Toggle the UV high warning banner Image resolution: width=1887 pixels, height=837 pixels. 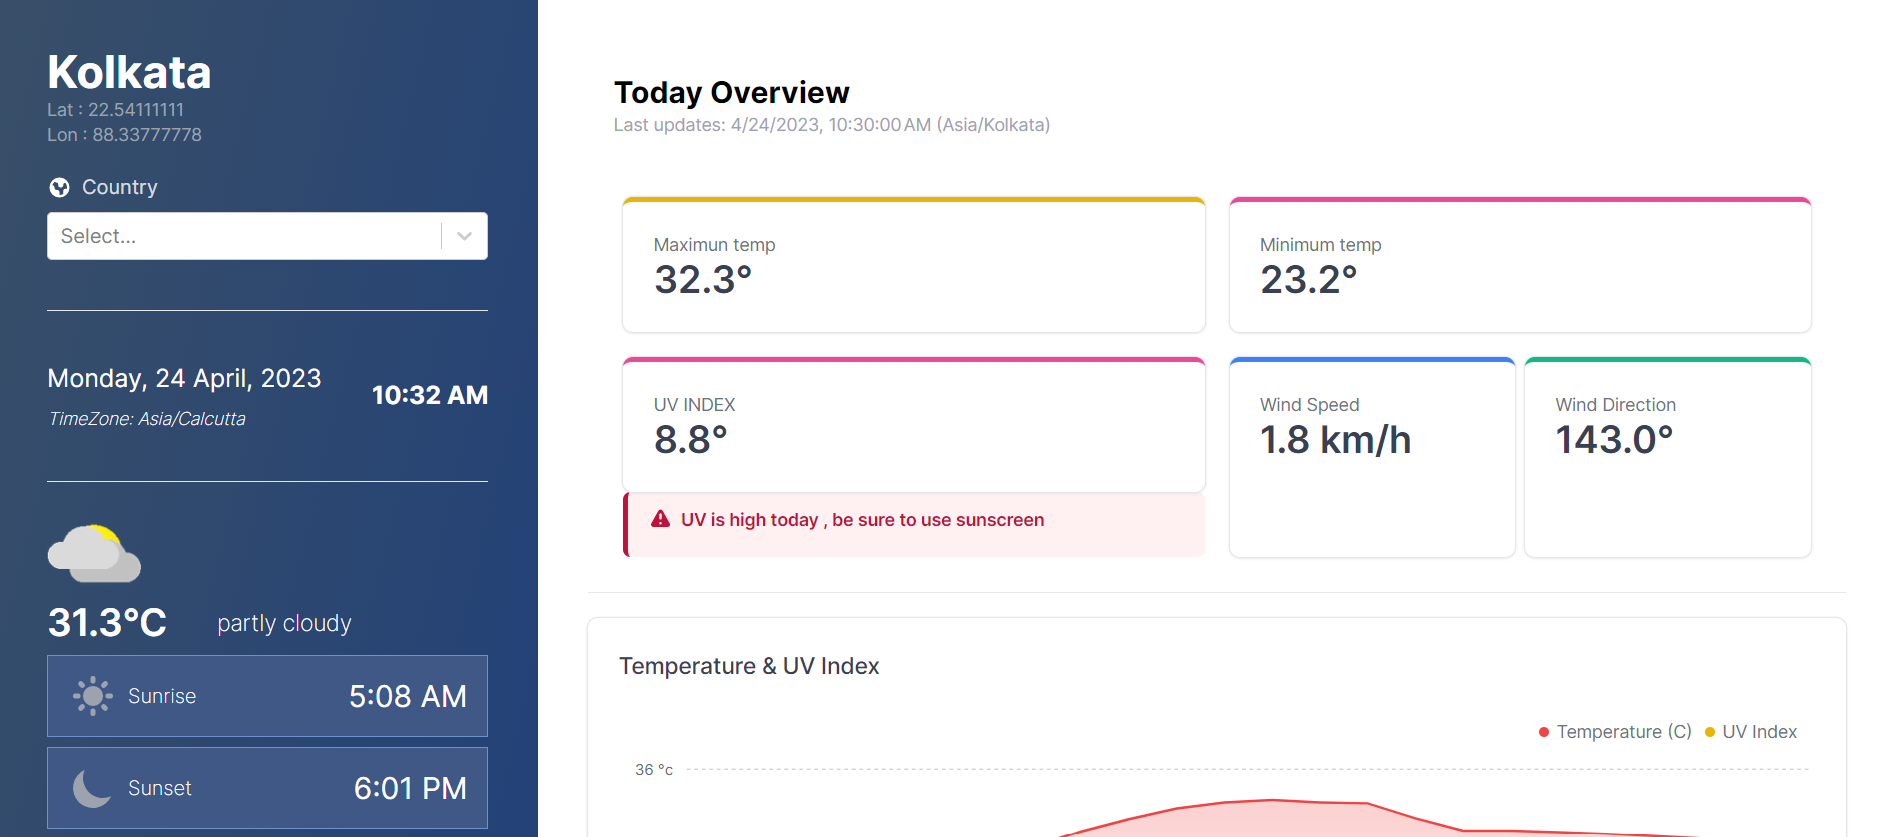[x=913, y=520]
